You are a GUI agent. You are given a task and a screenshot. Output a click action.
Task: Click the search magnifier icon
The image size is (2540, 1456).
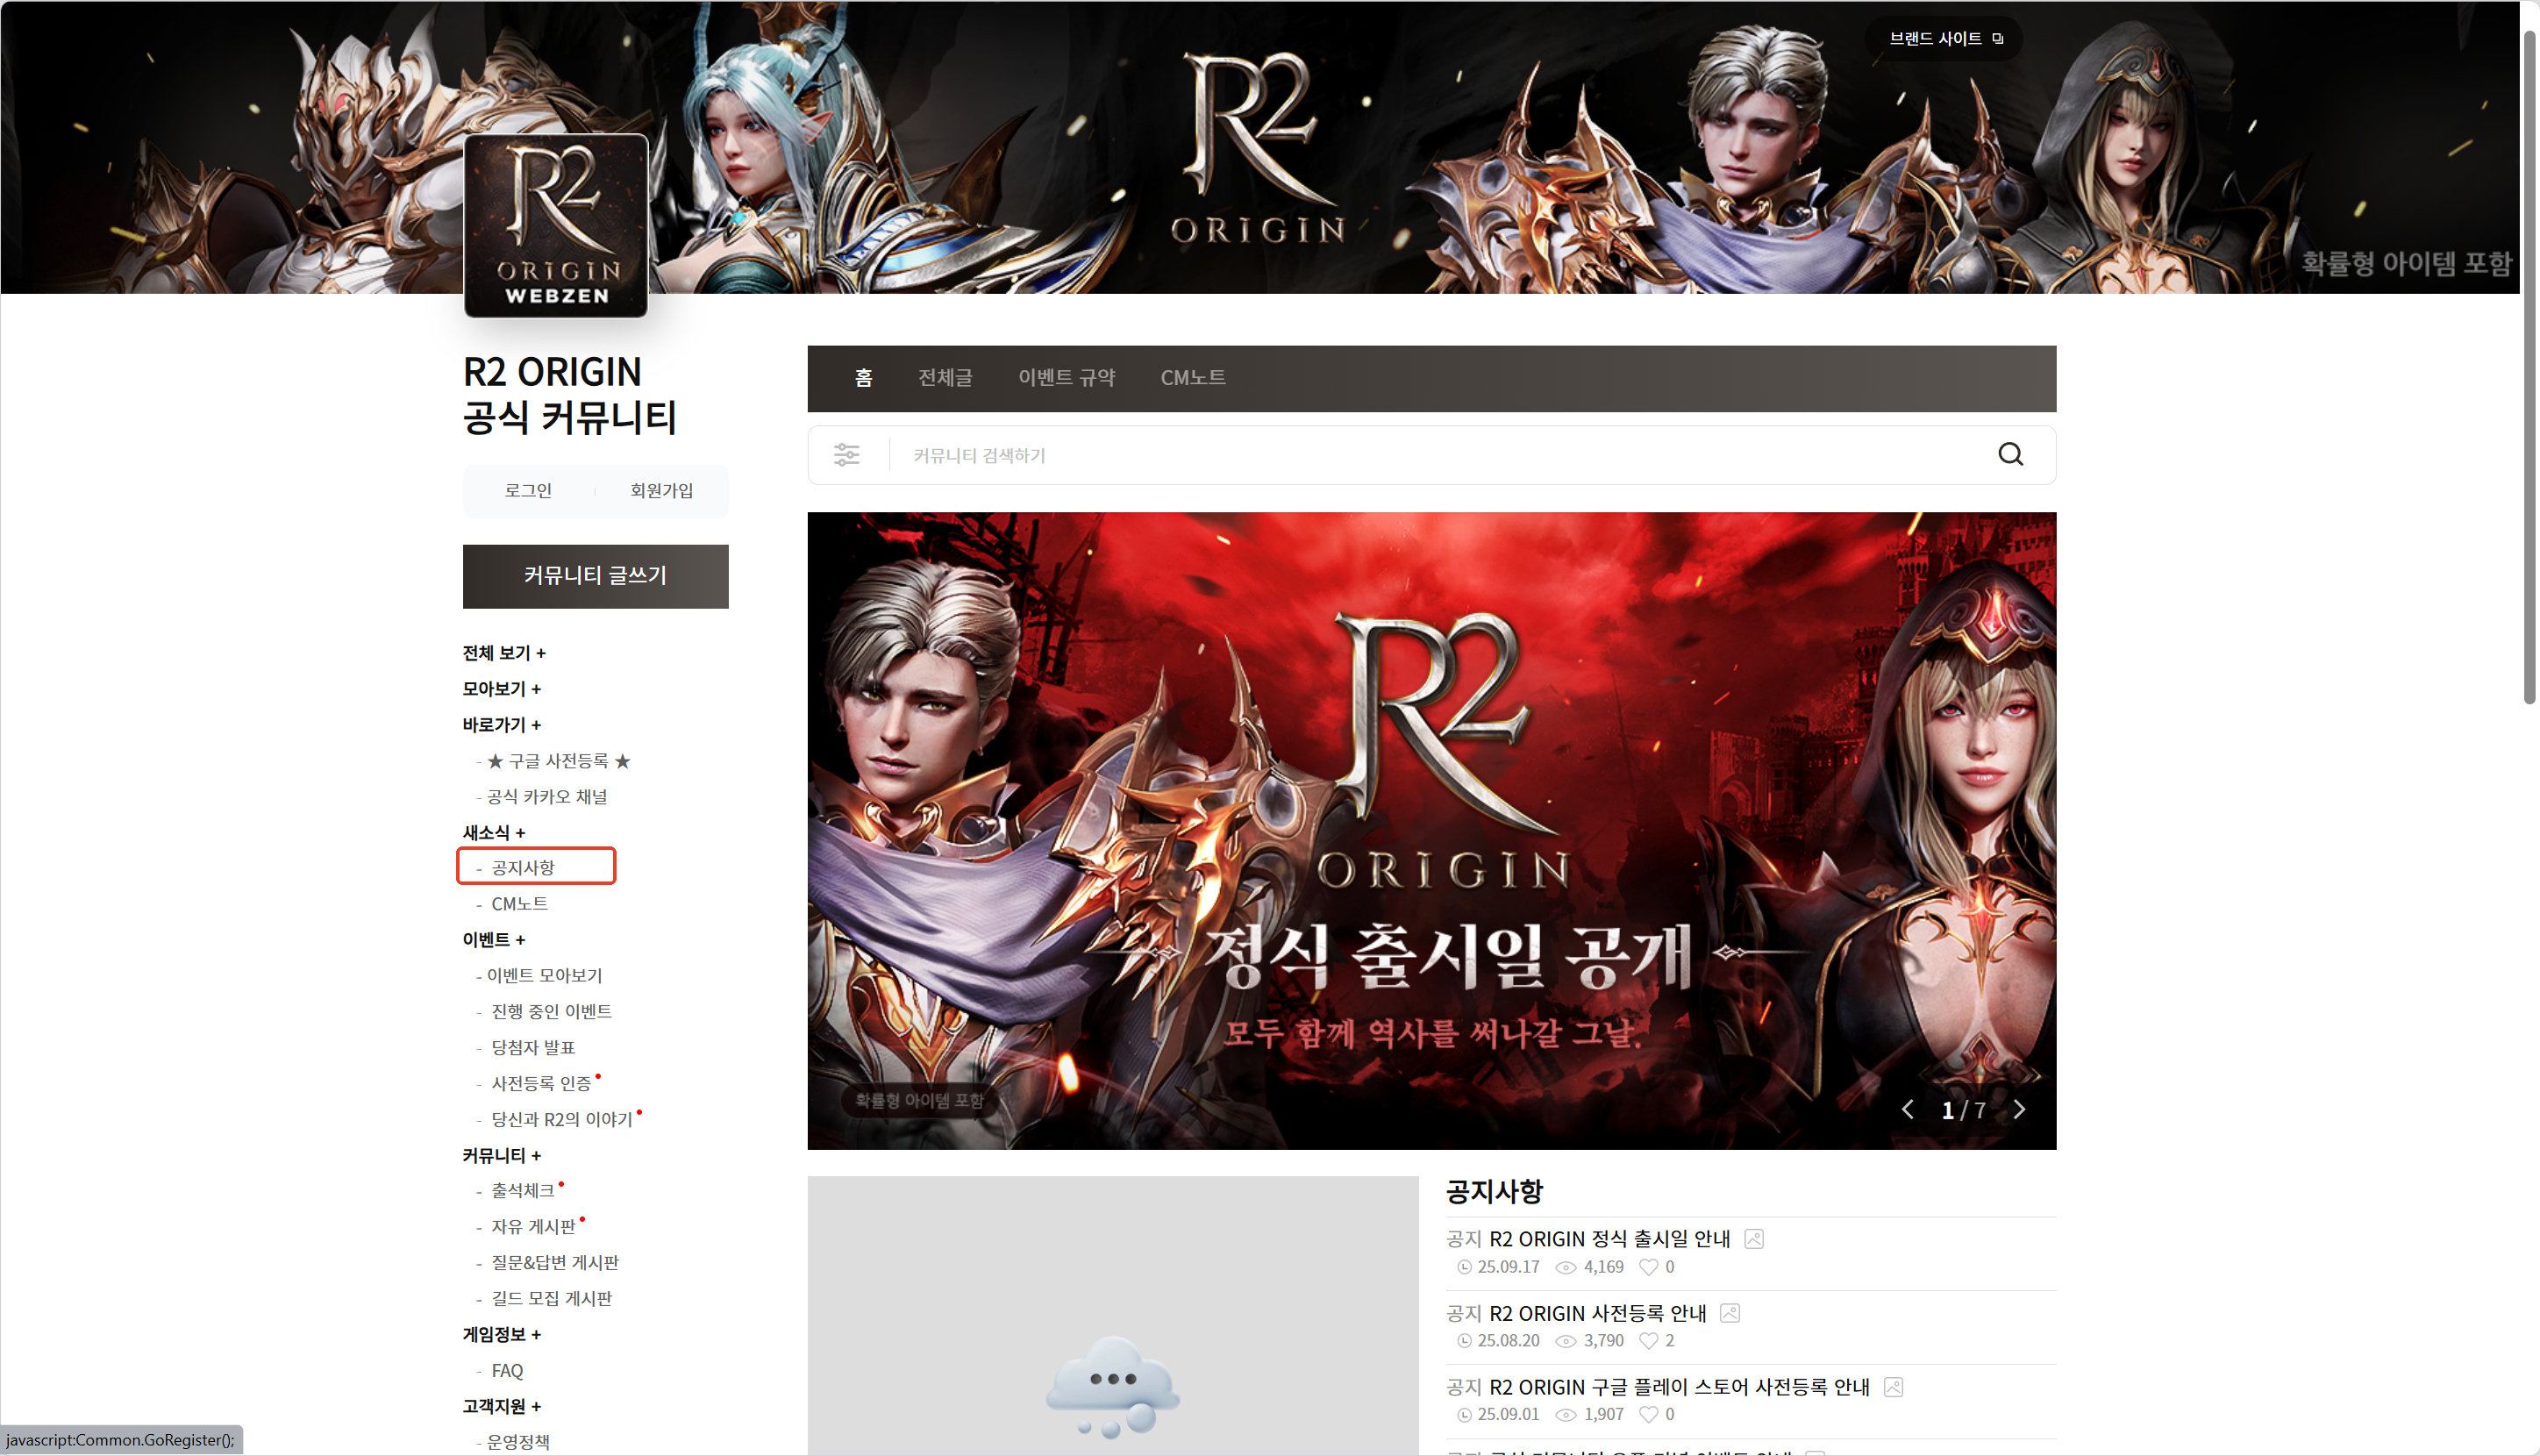click(x=2010, y=455)
